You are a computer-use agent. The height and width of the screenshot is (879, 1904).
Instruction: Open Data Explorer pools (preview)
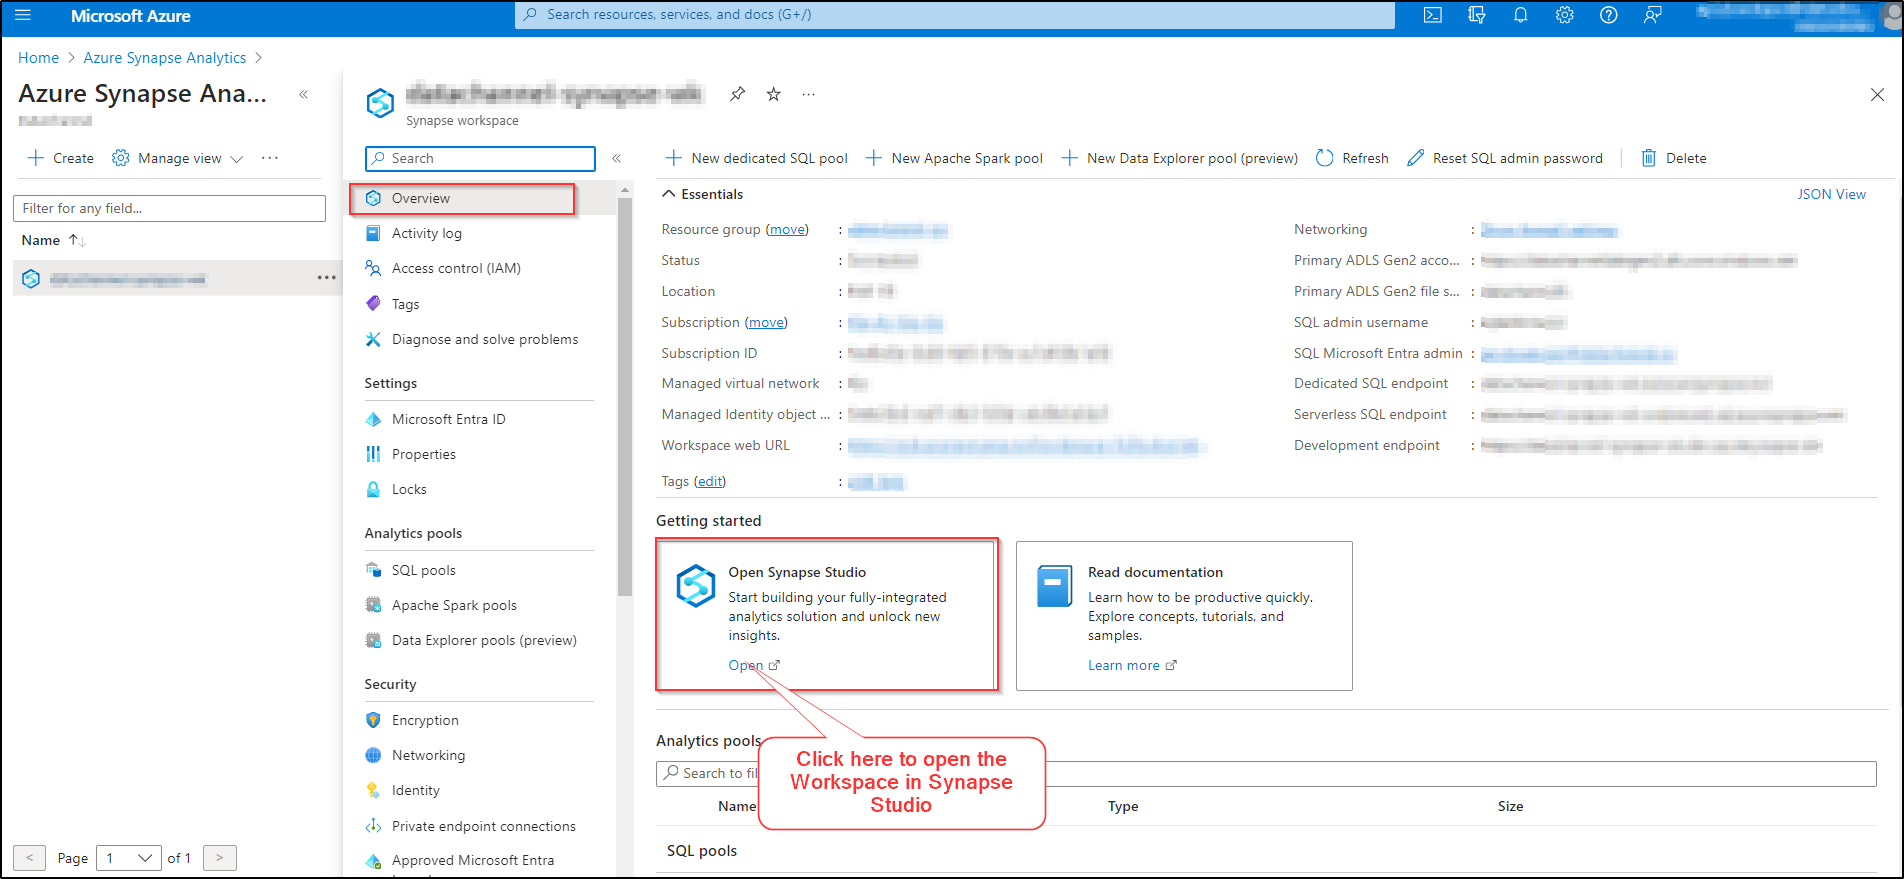click(x=484, y=640)
